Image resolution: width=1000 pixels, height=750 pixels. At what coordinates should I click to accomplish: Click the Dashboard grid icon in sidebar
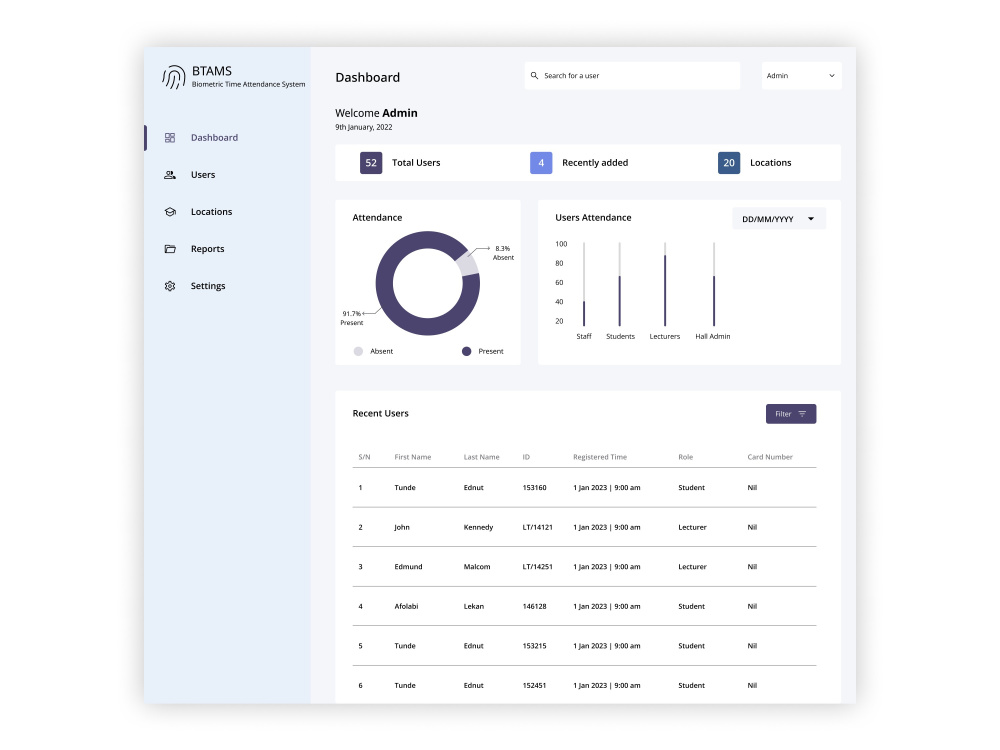click(x=170, y=138)
